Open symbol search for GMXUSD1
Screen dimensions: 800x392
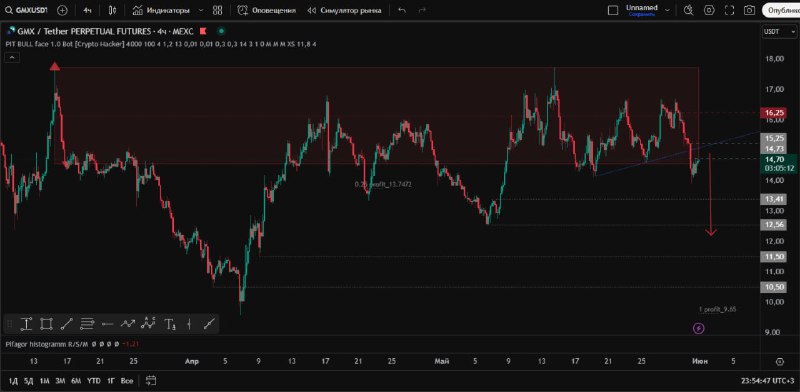(26, 10)
